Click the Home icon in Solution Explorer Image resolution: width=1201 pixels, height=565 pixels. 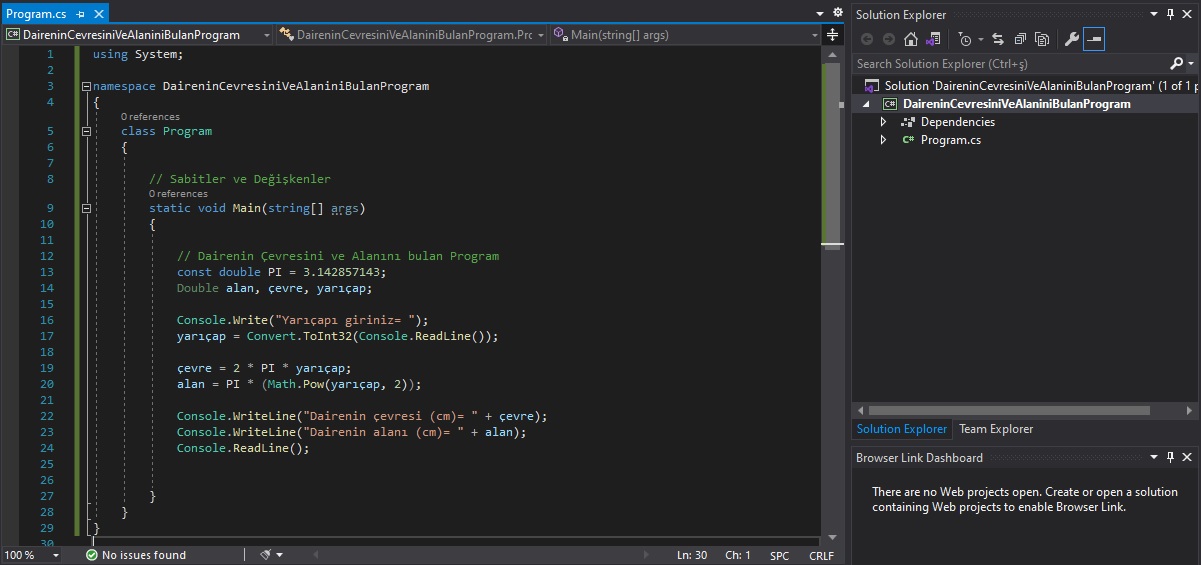(911, 39)
